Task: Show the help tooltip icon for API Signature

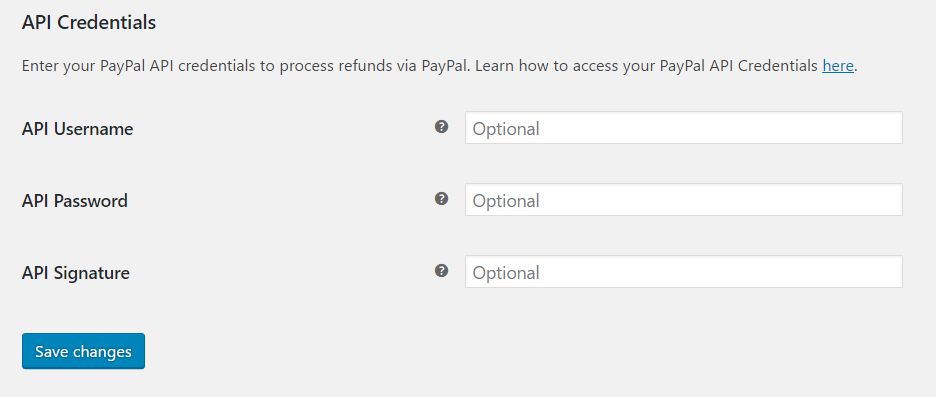Action: tap(441, 271)
